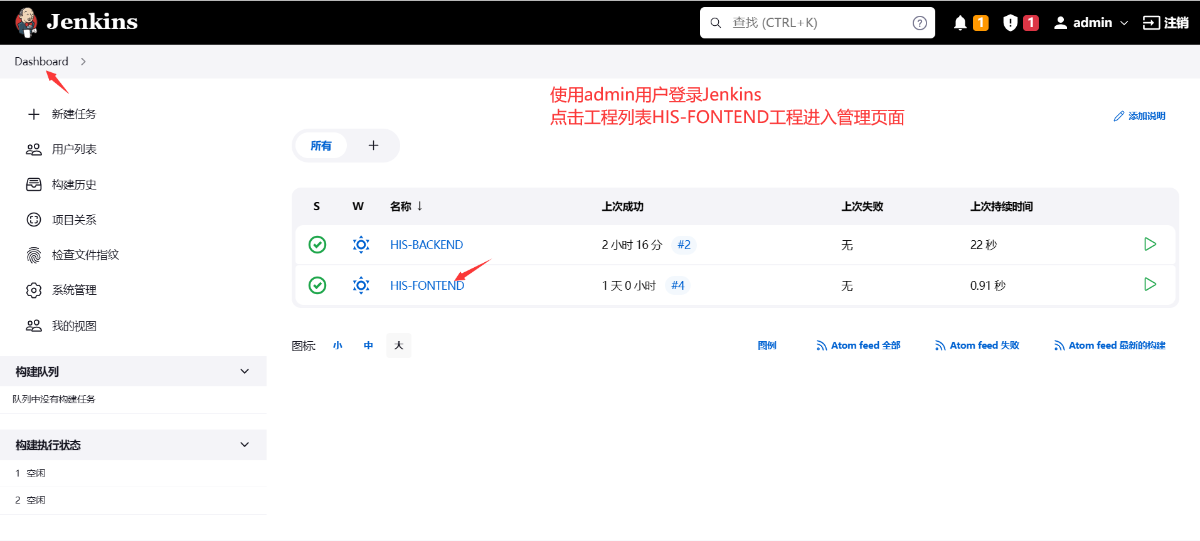Viewport: 1200px width, 541px height.
Task: Click success status icon for HIS-BACKEND
Action: [x=317, y=244]
